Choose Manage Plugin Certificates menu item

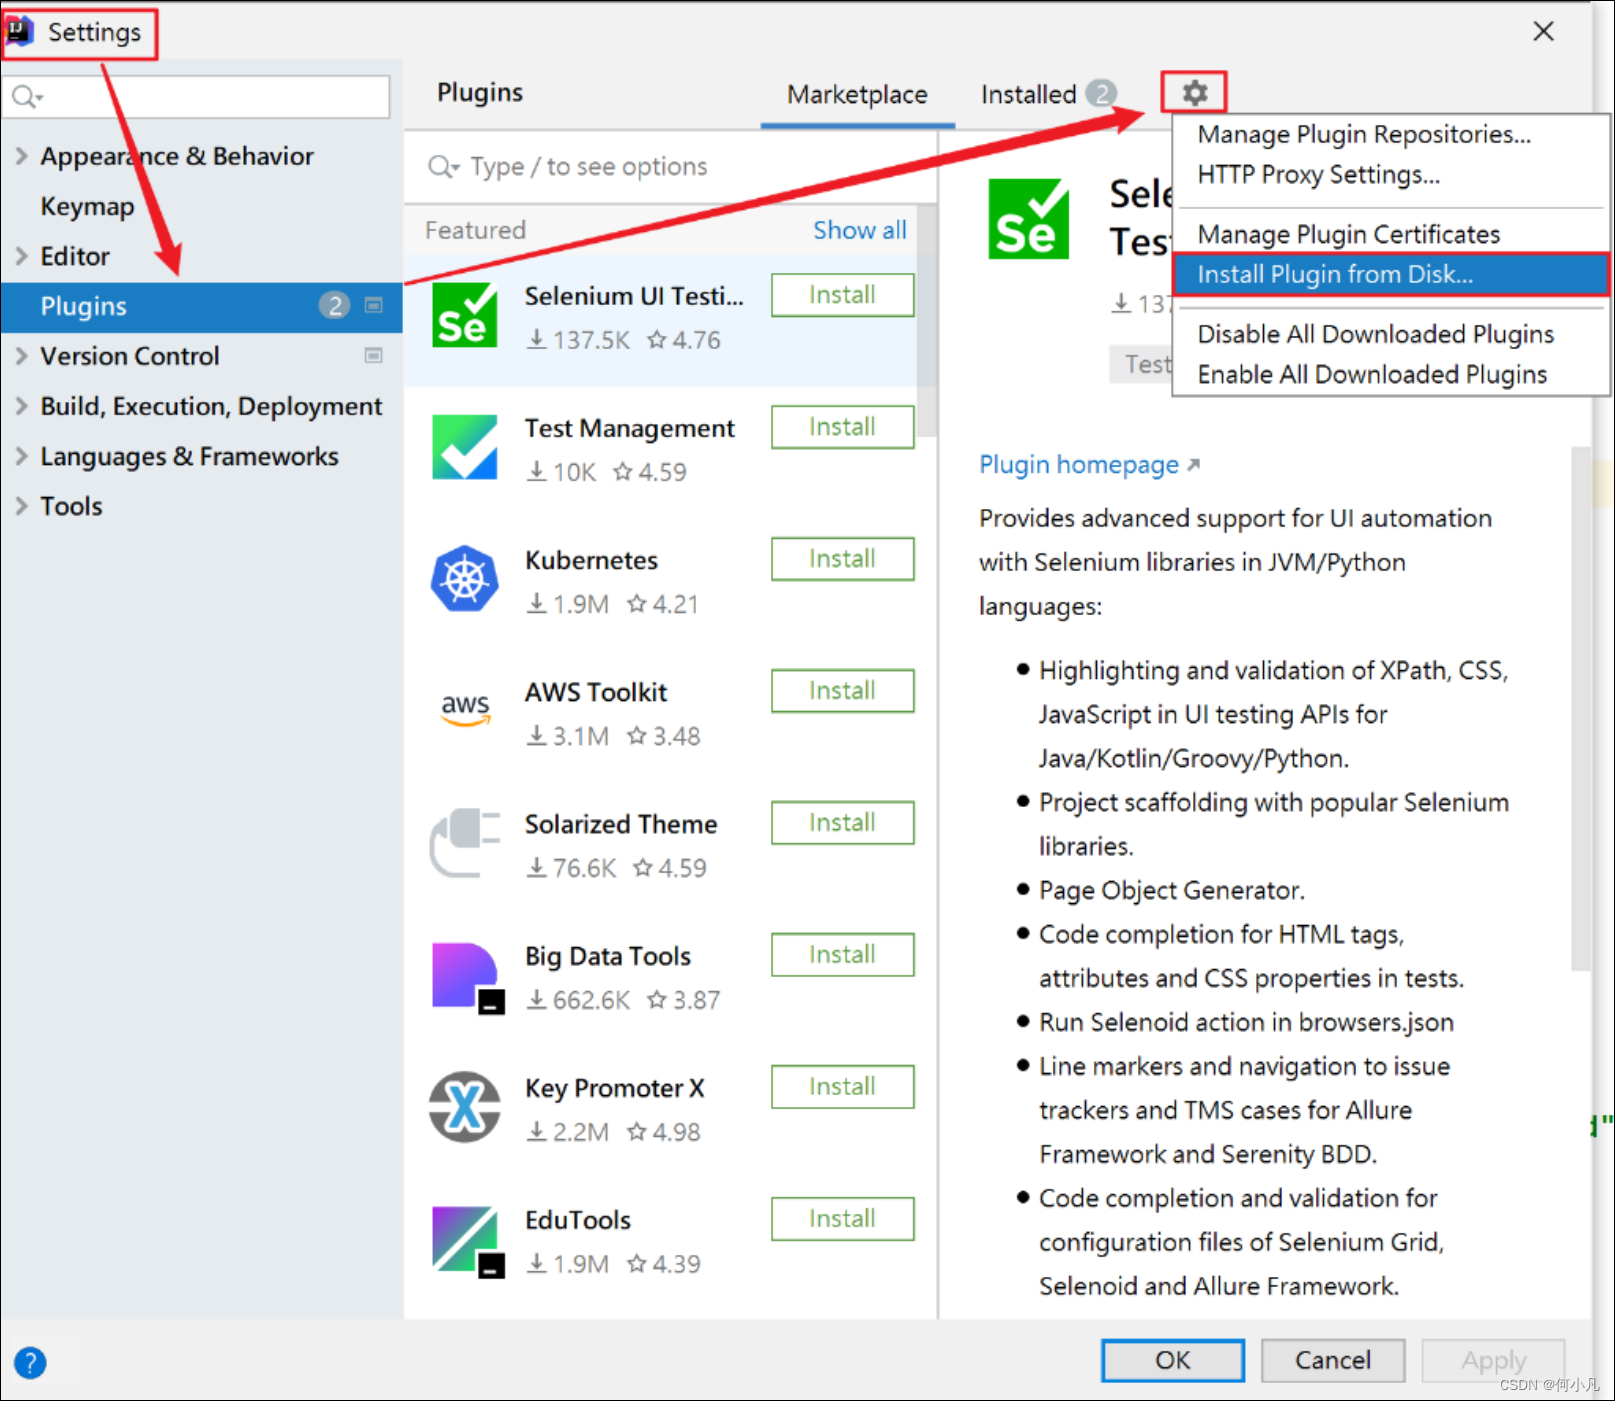[x=1349, y=234]
